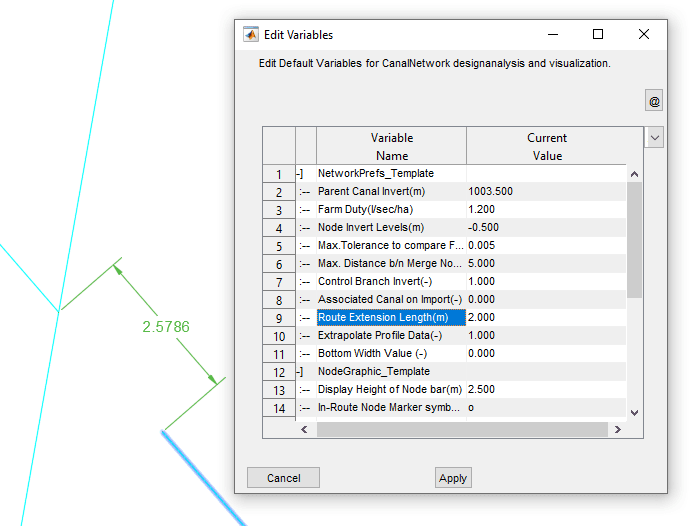This screenshot has height=526, width=691.
Task: Click the highlighted Route Extension Length(m) cell
Action: click(391, 318)
